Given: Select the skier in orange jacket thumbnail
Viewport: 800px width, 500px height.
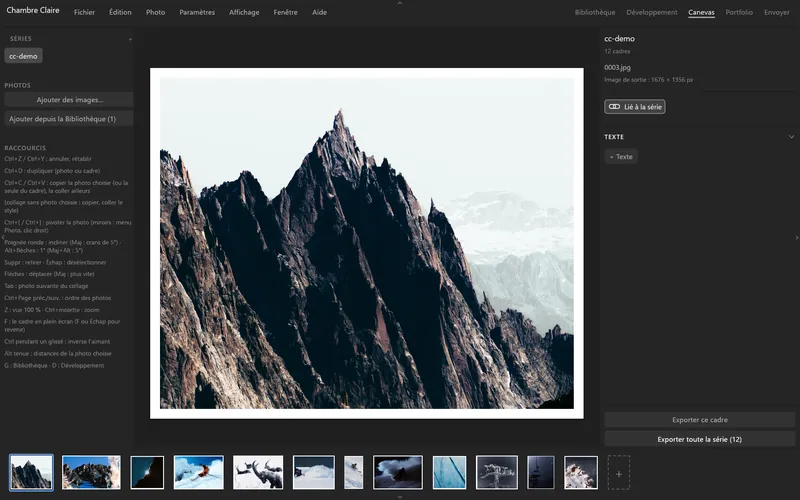Looking at the screenshot, I should 198,472.
